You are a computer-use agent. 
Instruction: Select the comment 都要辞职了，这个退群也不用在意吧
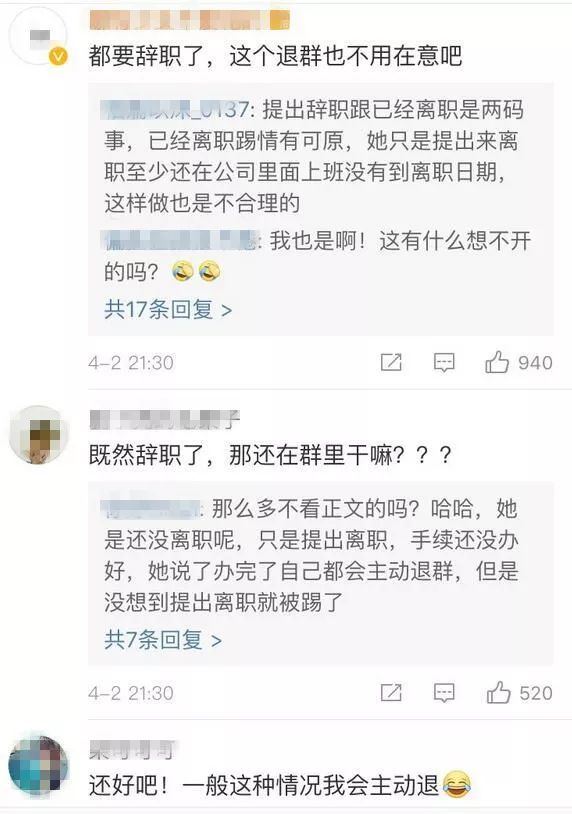[275, 56]
